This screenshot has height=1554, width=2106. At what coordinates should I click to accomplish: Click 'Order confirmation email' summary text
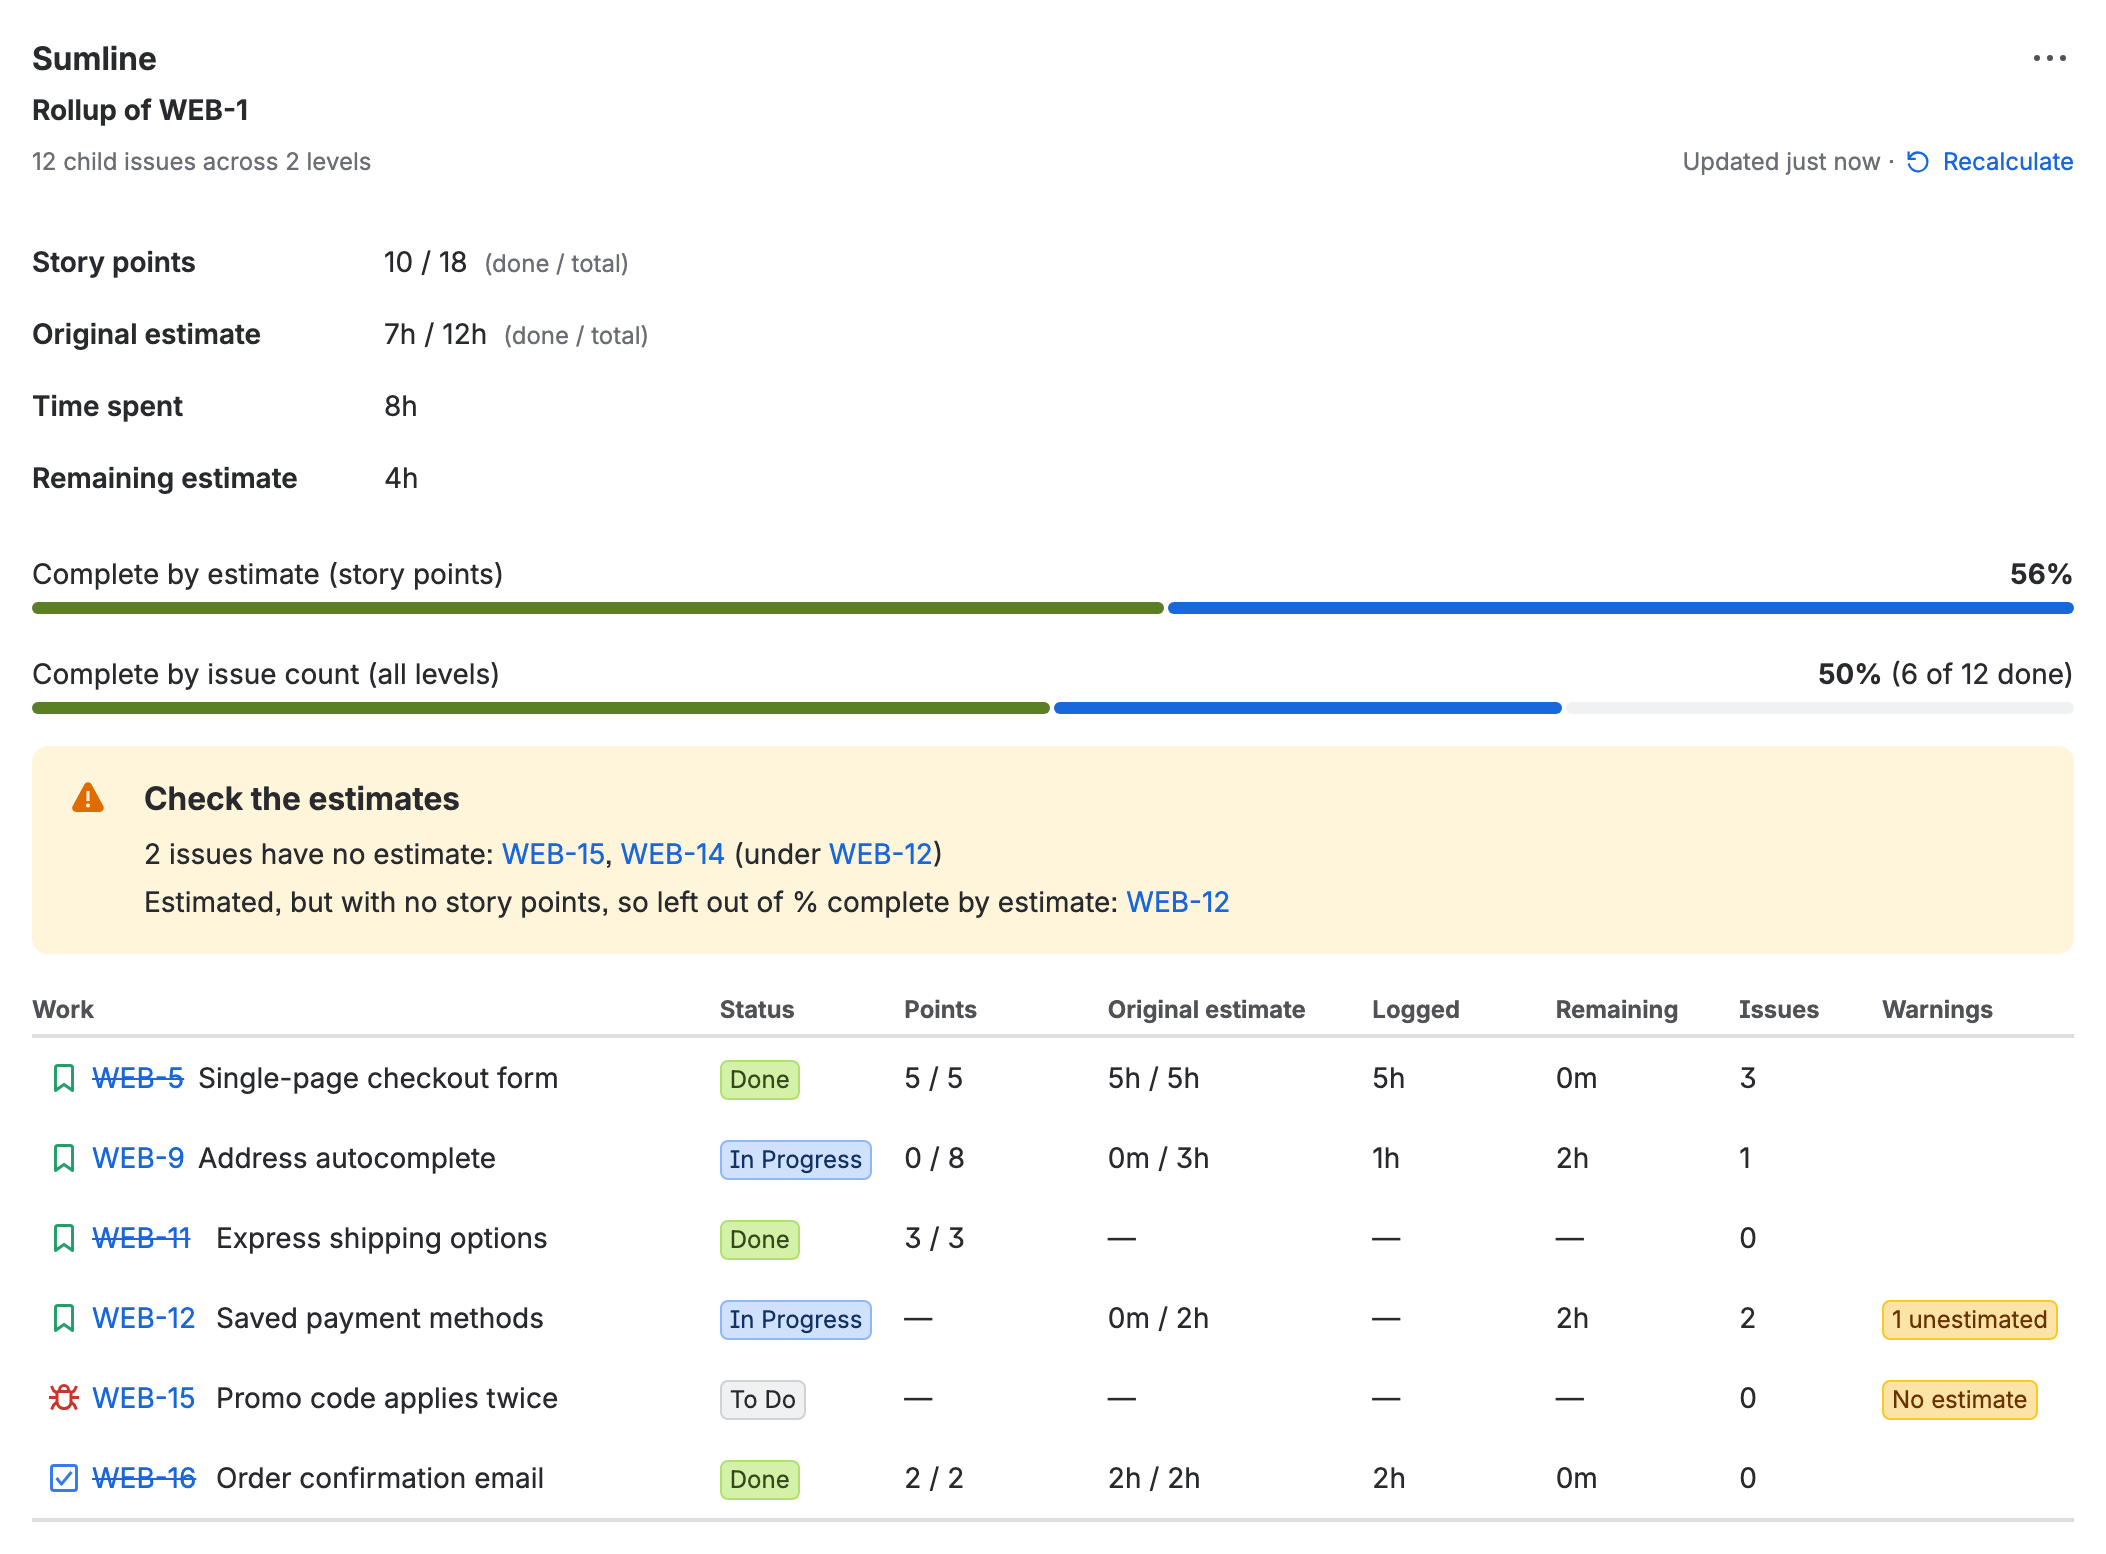(x=380, y=1478)
